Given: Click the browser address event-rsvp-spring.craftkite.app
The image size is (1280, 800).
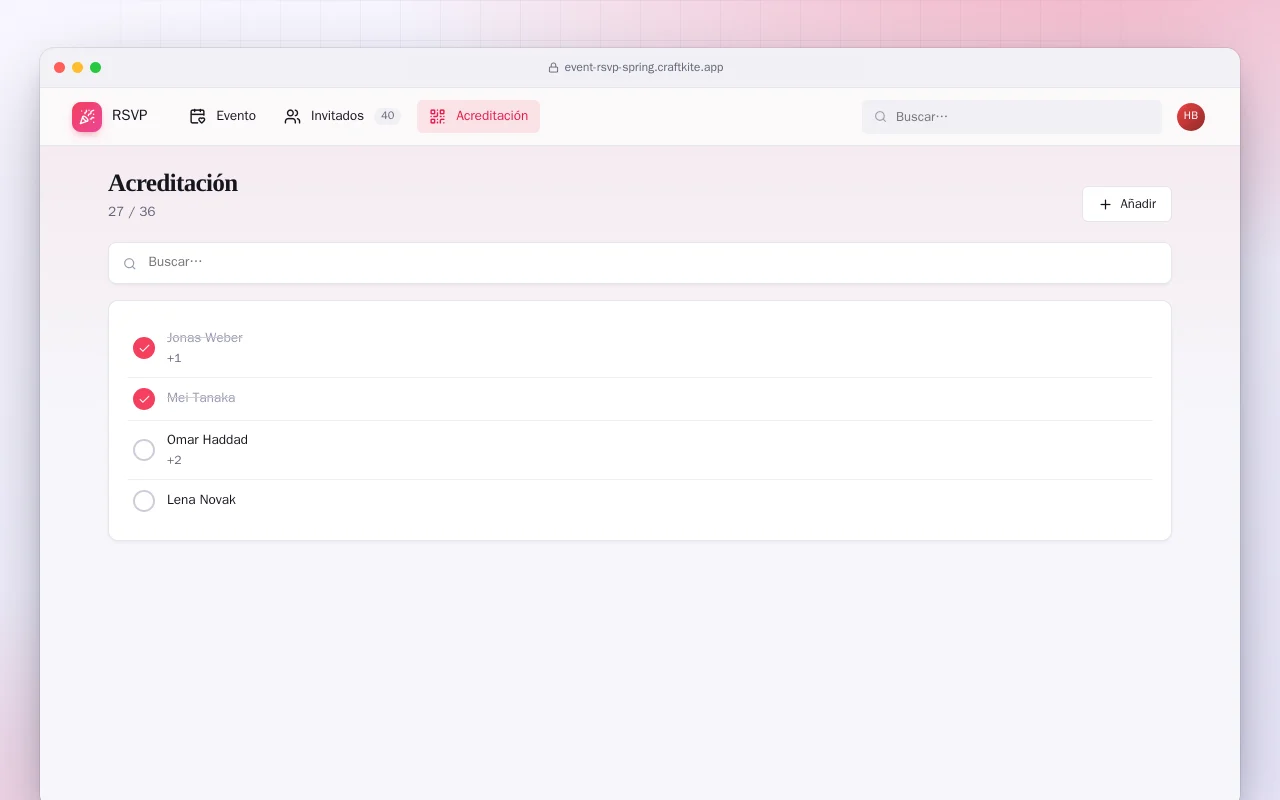Looking at the screenshot, I should point(644,68).
